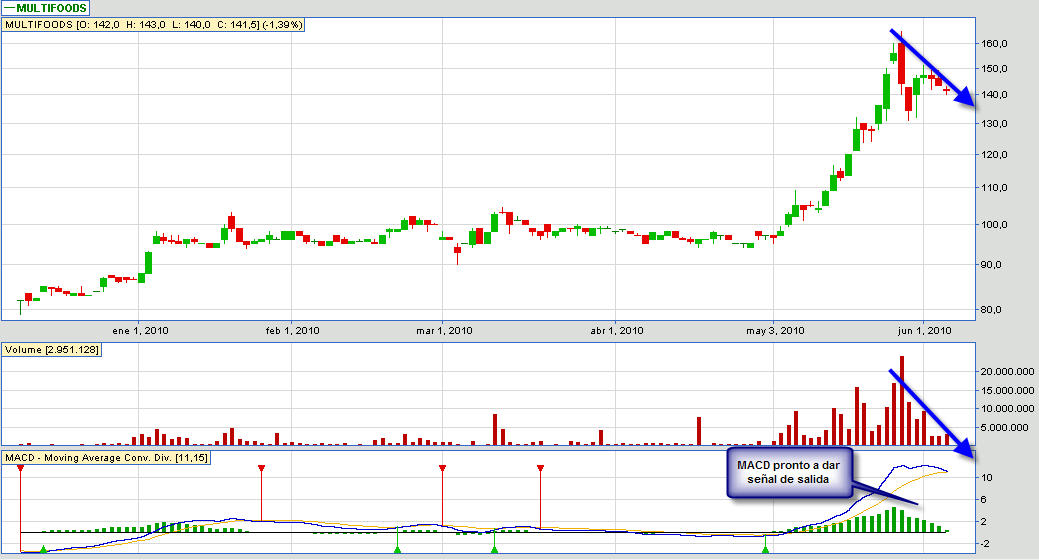This screenshot has height=560, width=1039.
Task: Click the blue trend arrow on price chart
Action: point(934,67)
